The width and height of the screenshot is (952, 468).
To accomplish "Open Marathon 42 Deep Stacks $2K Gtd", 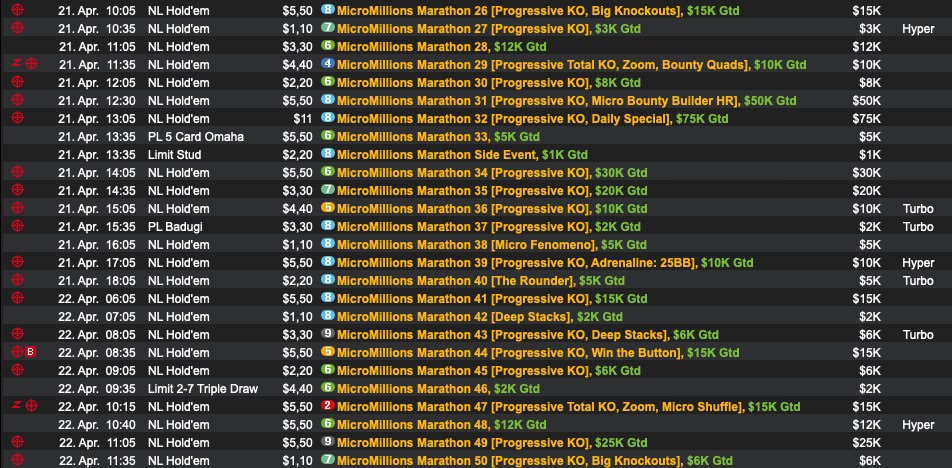I will (480, 317).
